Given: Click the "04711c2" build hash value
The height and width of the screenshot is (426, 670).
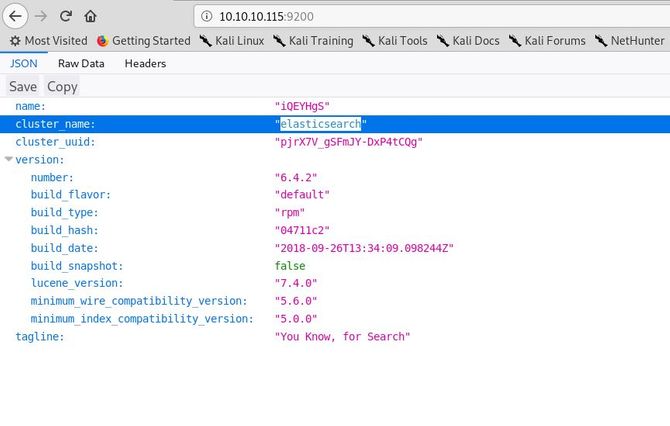Looking at the screenshot, I should click(302, 230).
